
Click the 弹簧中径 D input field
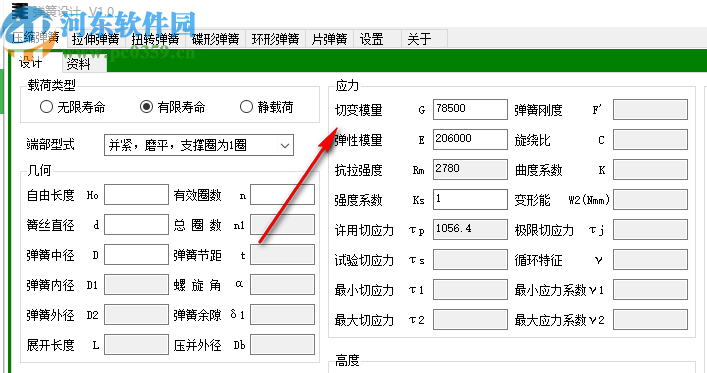pos(137,255)
